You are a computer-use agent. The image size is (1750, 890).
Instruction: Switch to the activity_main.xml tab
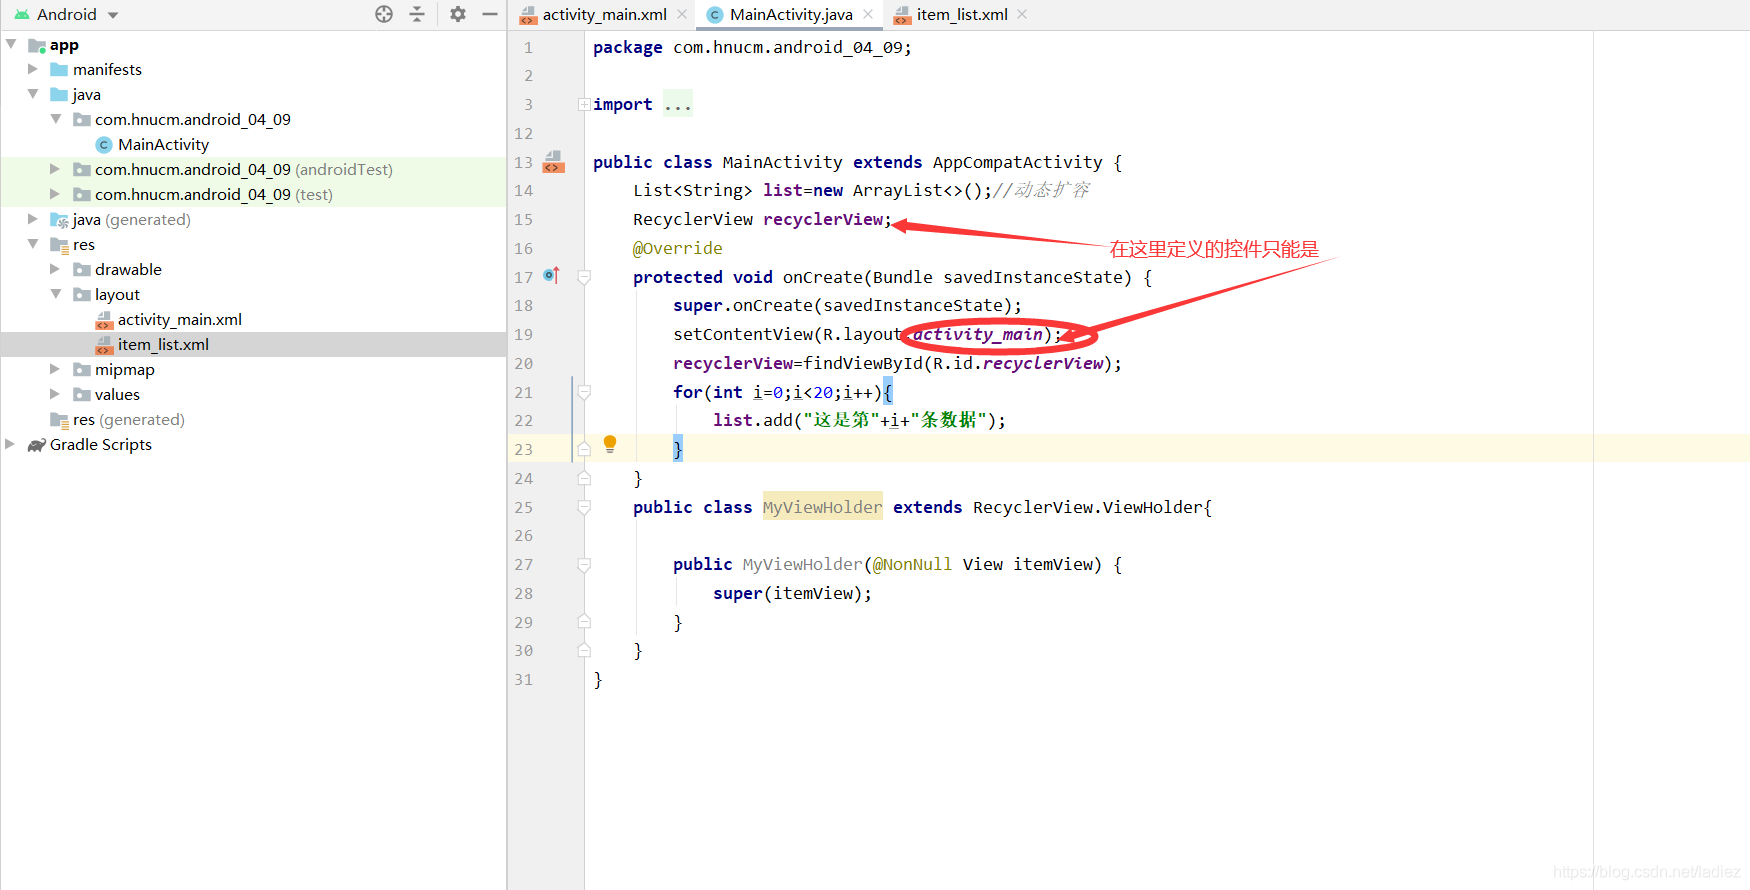click(594, 15)
